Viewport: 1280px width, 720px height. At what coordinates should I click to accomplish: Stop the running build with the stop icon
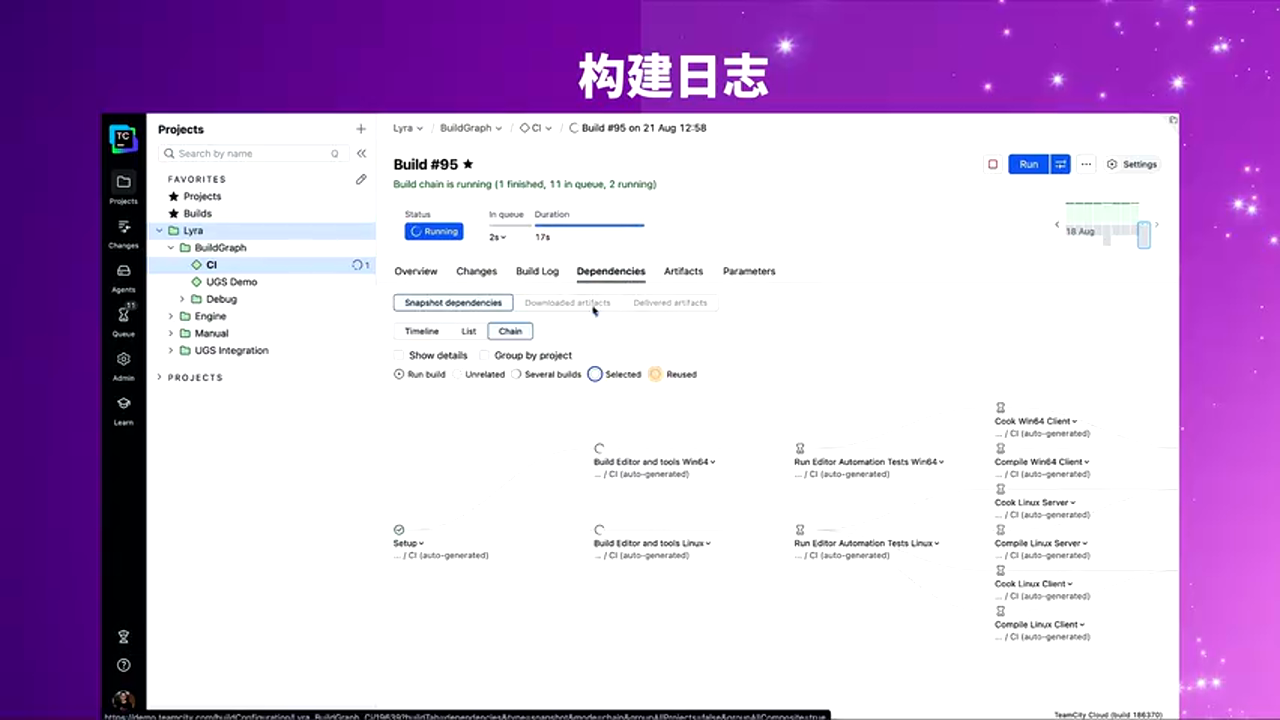992,164
